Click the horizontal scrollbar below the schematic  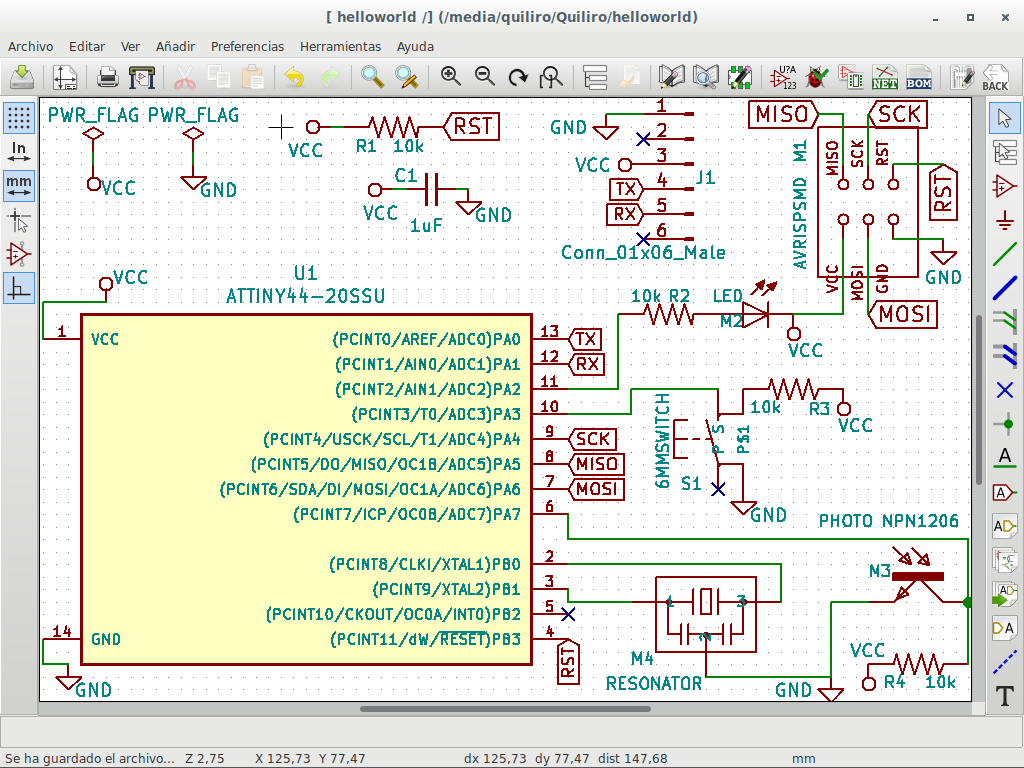[505, 709]
